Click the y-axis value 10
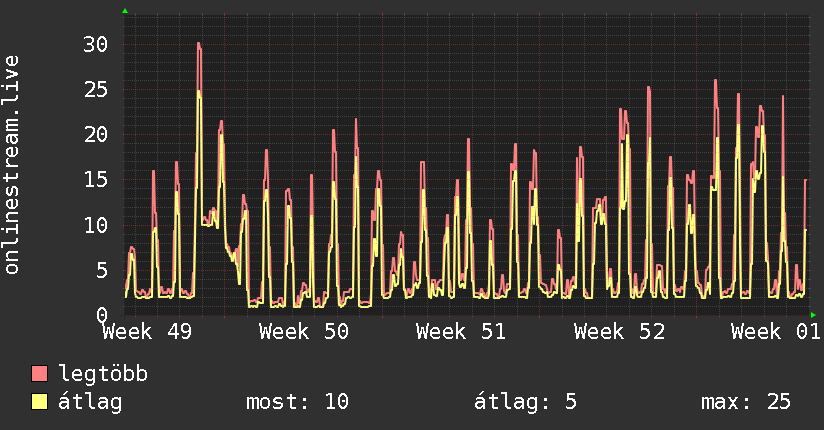824x430 pixels. click(96, 225)
